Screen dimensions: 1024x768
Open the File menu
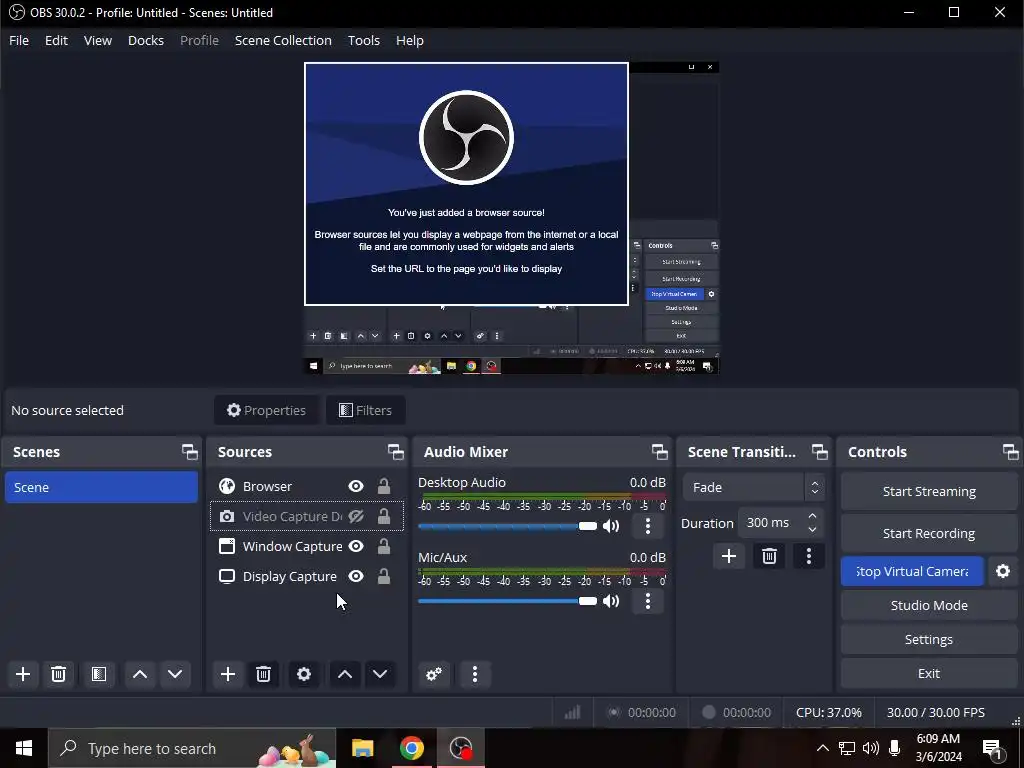tap(19, 40)
